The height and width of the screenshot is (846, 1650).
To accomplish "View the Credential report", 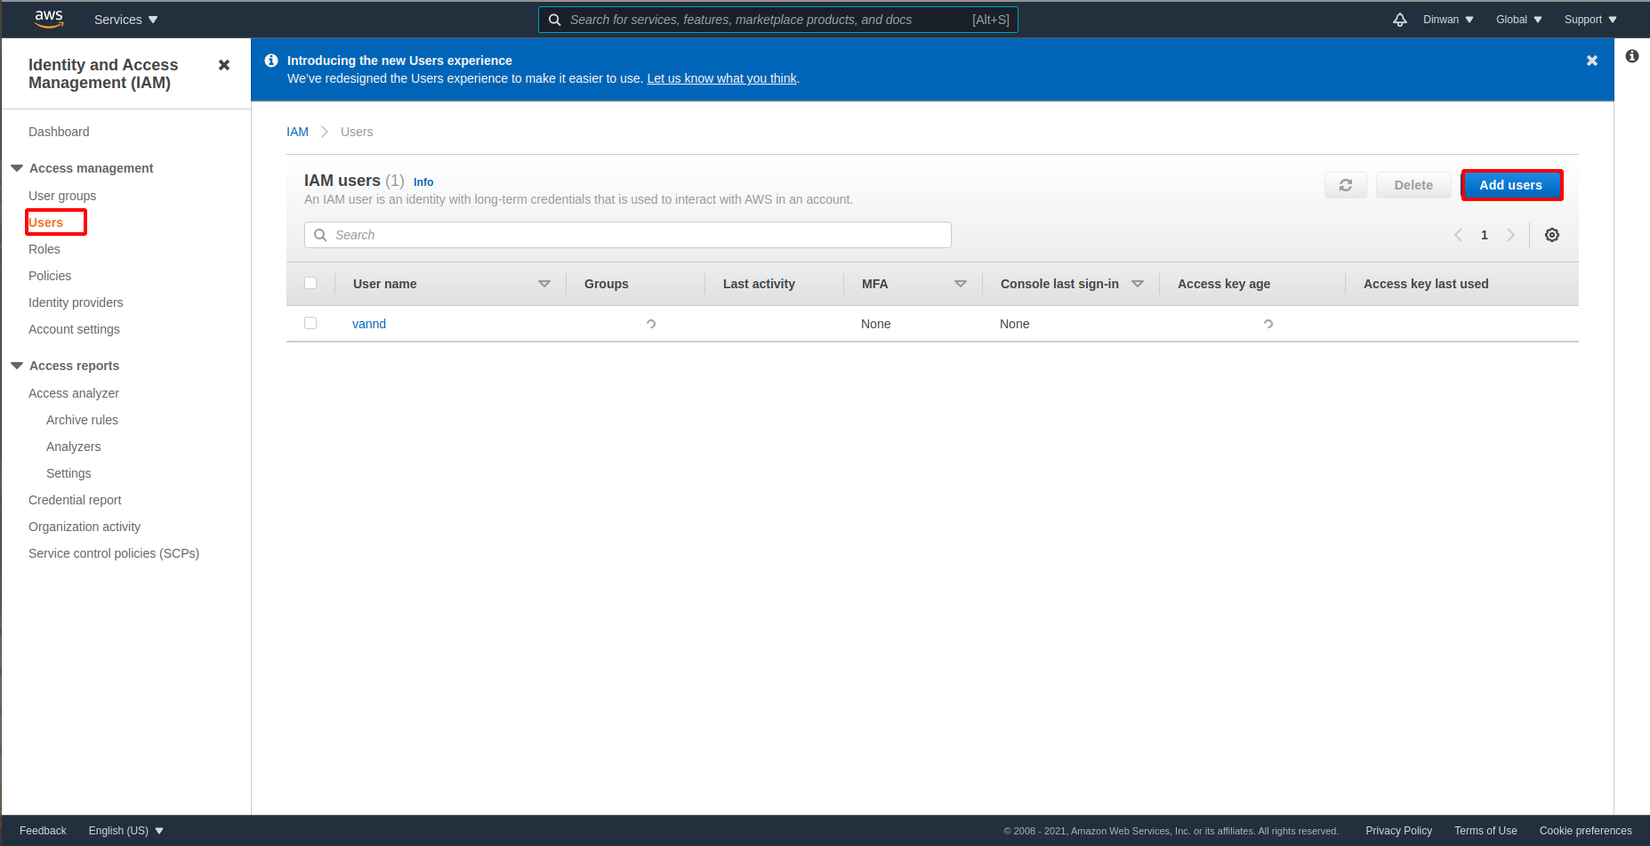I will pos(75,500).
